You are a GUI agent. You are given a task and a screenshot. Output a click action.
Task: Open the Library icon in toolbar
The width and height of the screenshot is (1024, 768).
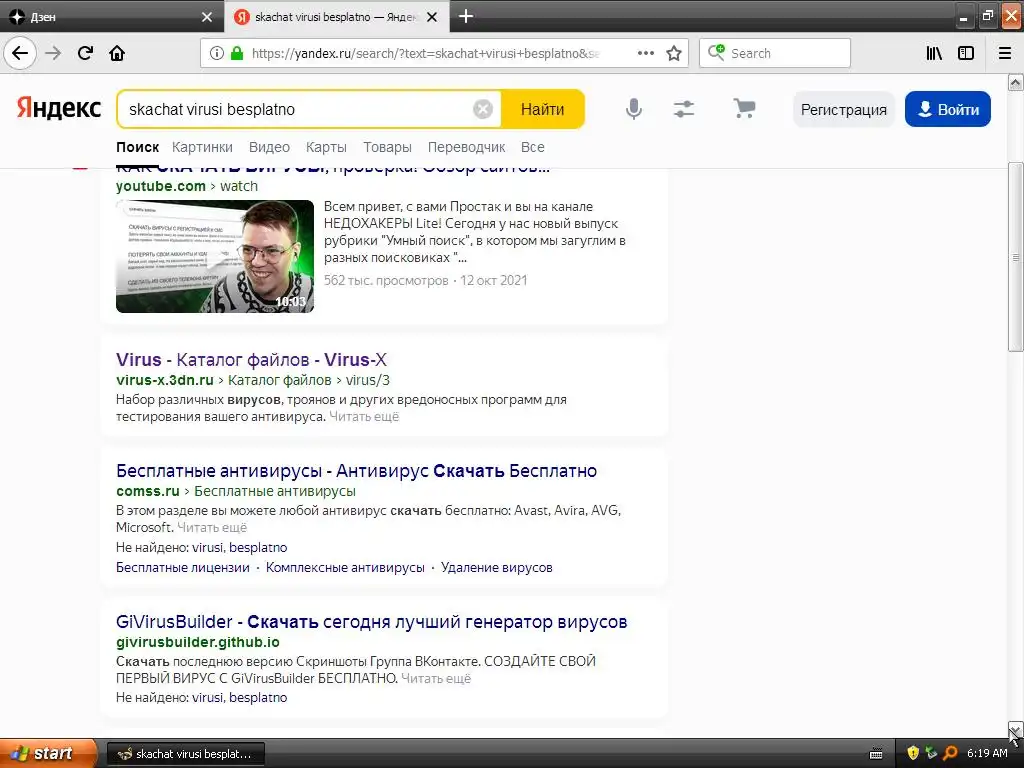pos(934,53)
